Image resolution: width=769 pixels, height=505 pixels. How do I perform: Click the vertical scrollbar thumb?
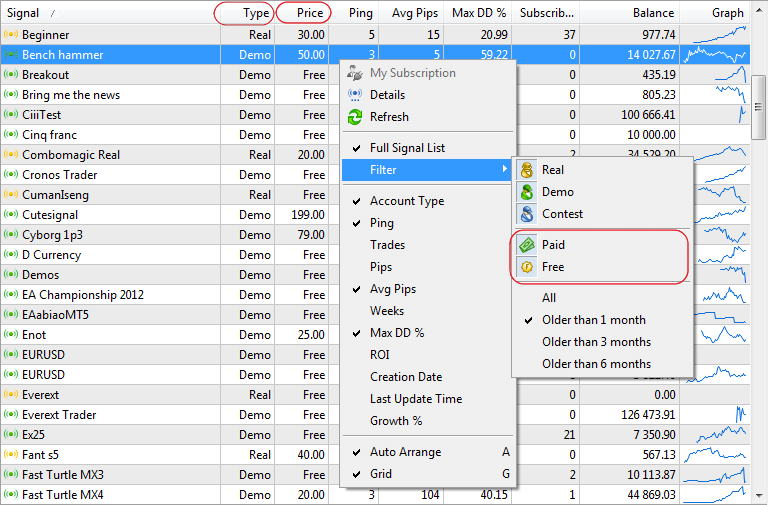[758, 107]
